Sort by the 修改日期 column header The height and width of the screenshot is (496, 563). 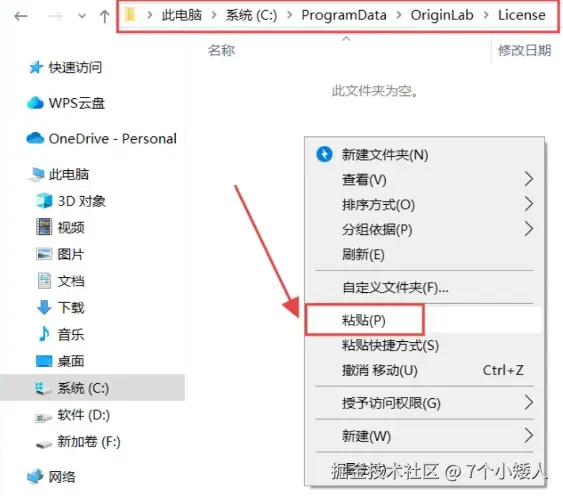(525, 50)
